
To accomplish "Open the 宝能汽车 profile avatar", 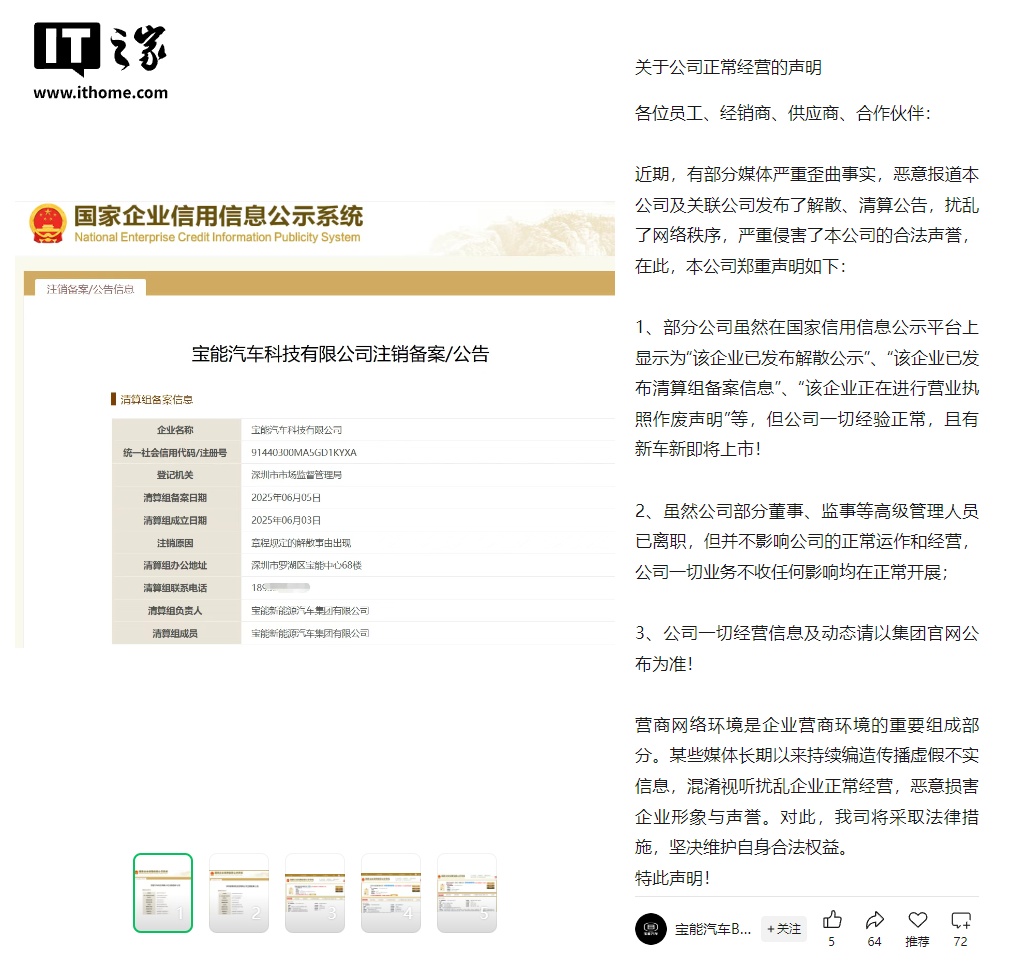I will coord(651,929).
